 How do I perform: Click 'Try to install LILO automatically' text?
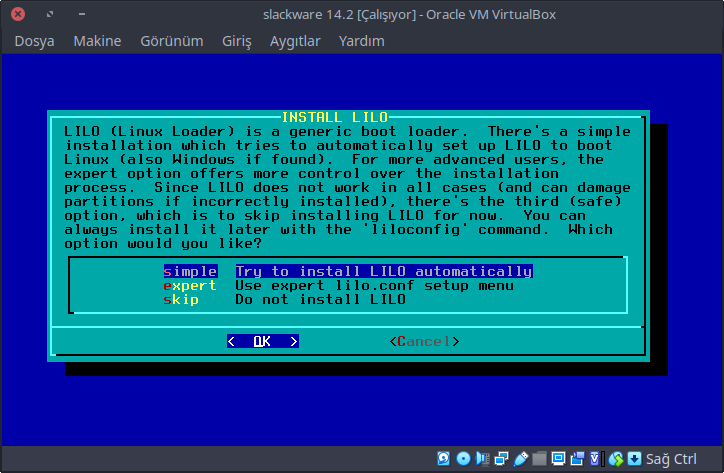tap(384, 272)
